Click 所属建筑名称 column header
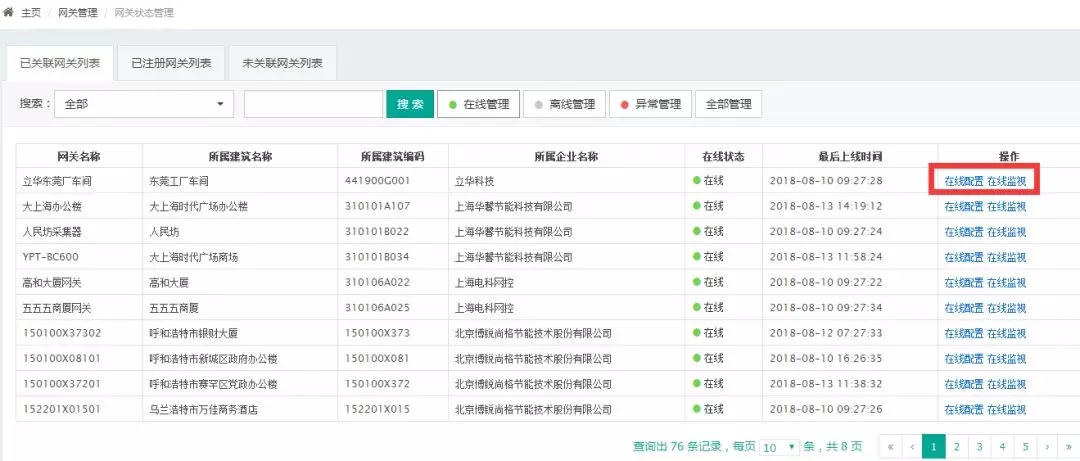Image resolution: width=1080 pixels, height=461 pixels. pyautogui.click(x=240, y=156)
